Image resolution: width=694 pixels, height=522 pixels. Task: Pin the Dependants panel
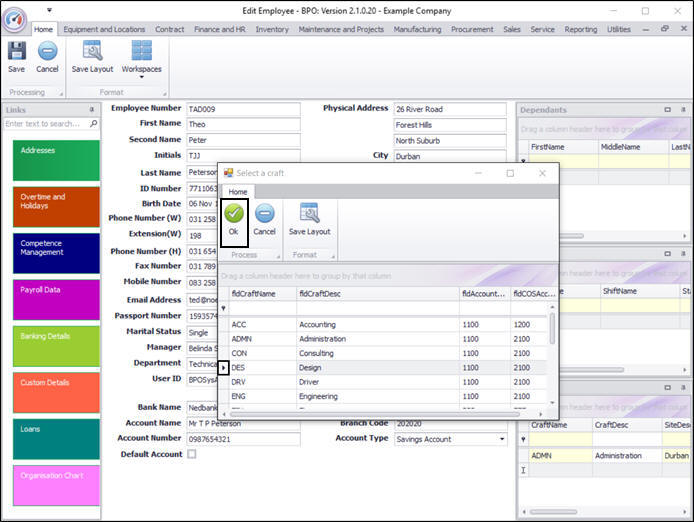(x=683, y=109)
